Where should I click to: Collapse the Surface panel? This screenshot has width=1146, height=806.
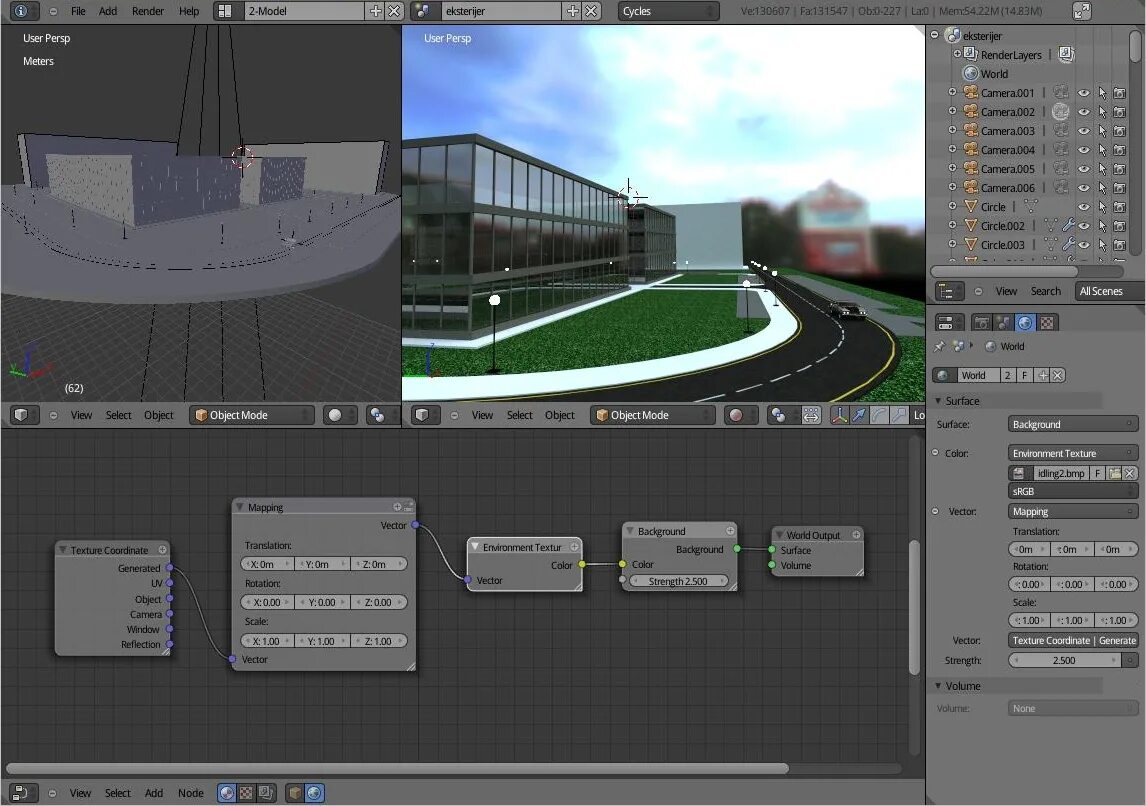point(938,400)
